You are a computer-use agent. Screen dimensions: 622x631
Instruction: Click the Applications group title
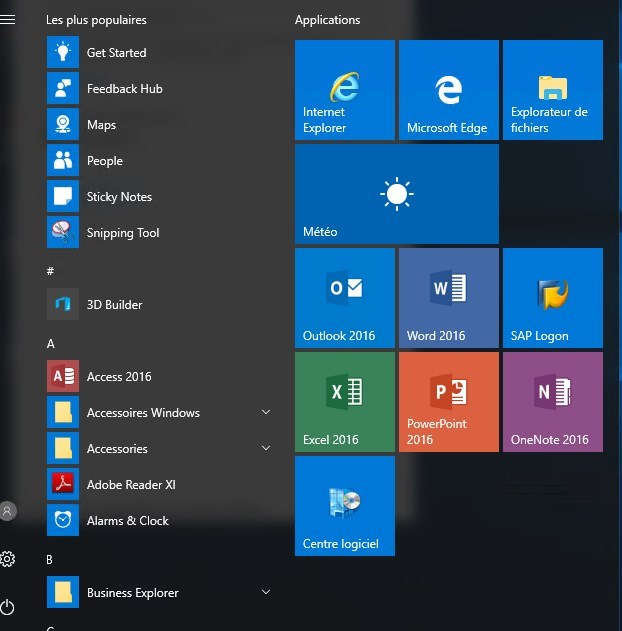[x=327, y=20]
